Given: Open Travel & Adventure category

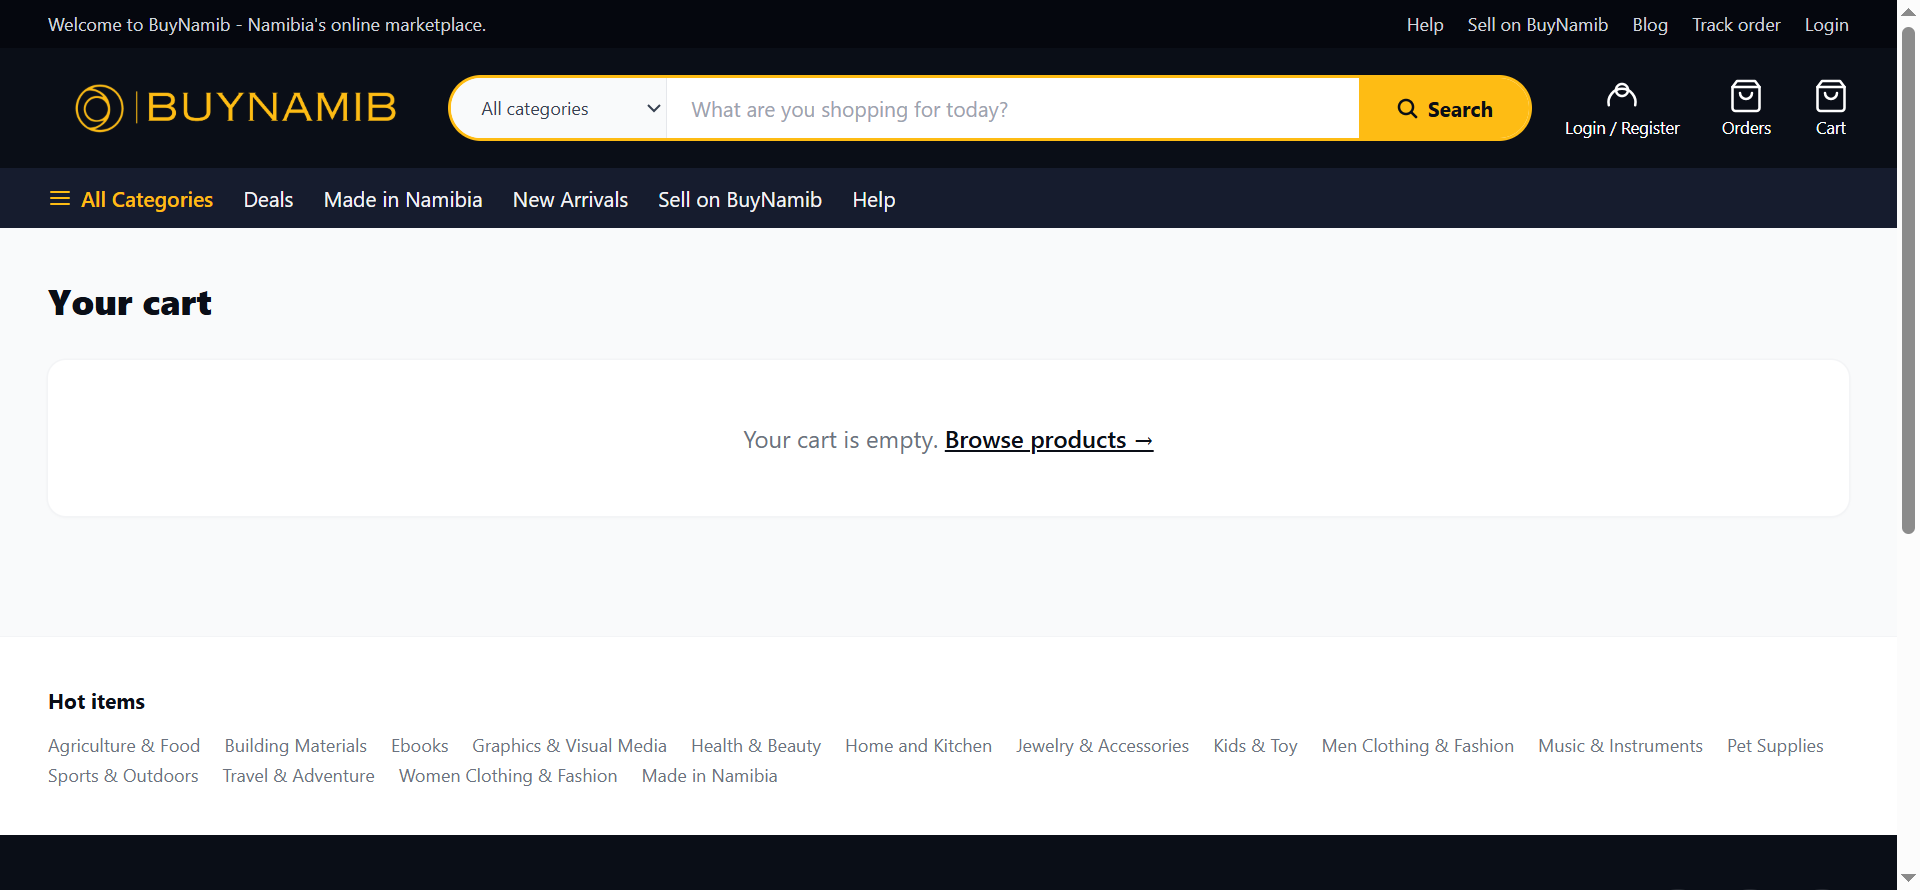Looking at the screenshot, I should (299, 776).
